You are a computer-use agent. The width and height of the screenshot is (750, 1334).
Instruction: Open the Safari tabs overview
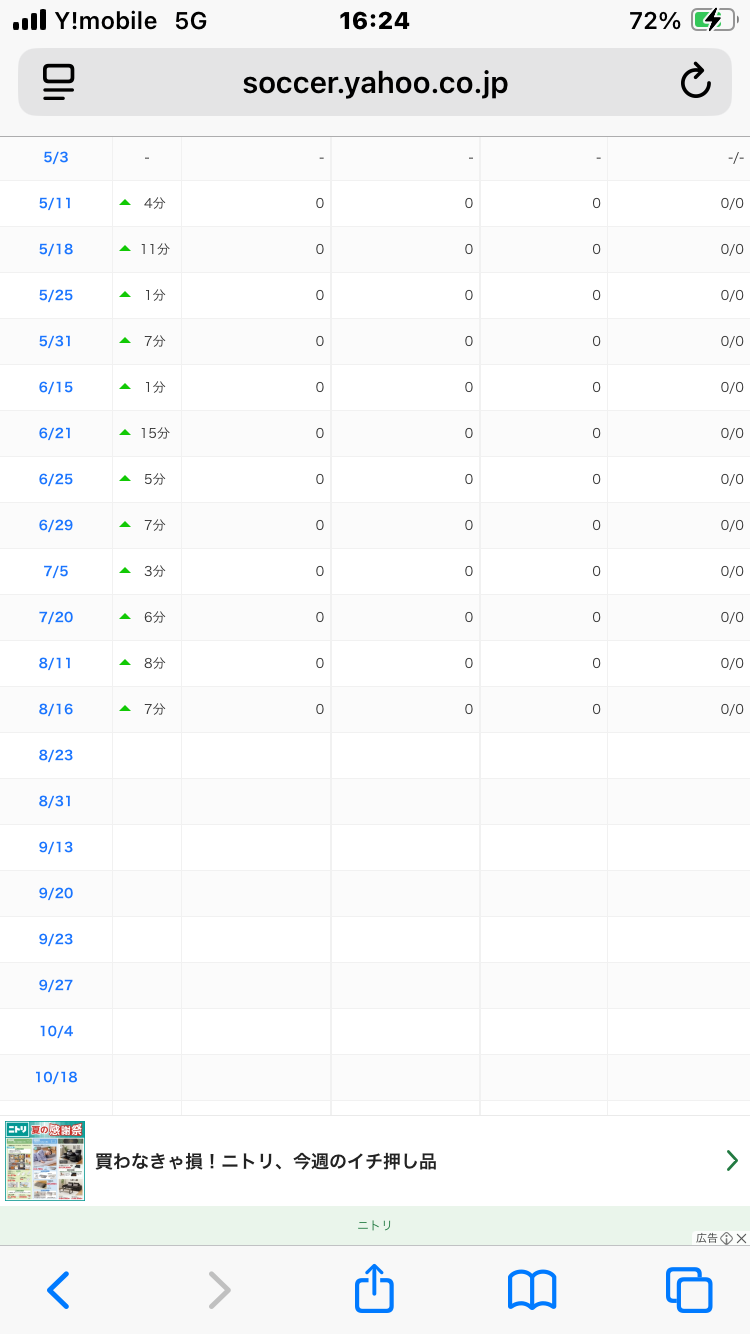click(689, 1290)
